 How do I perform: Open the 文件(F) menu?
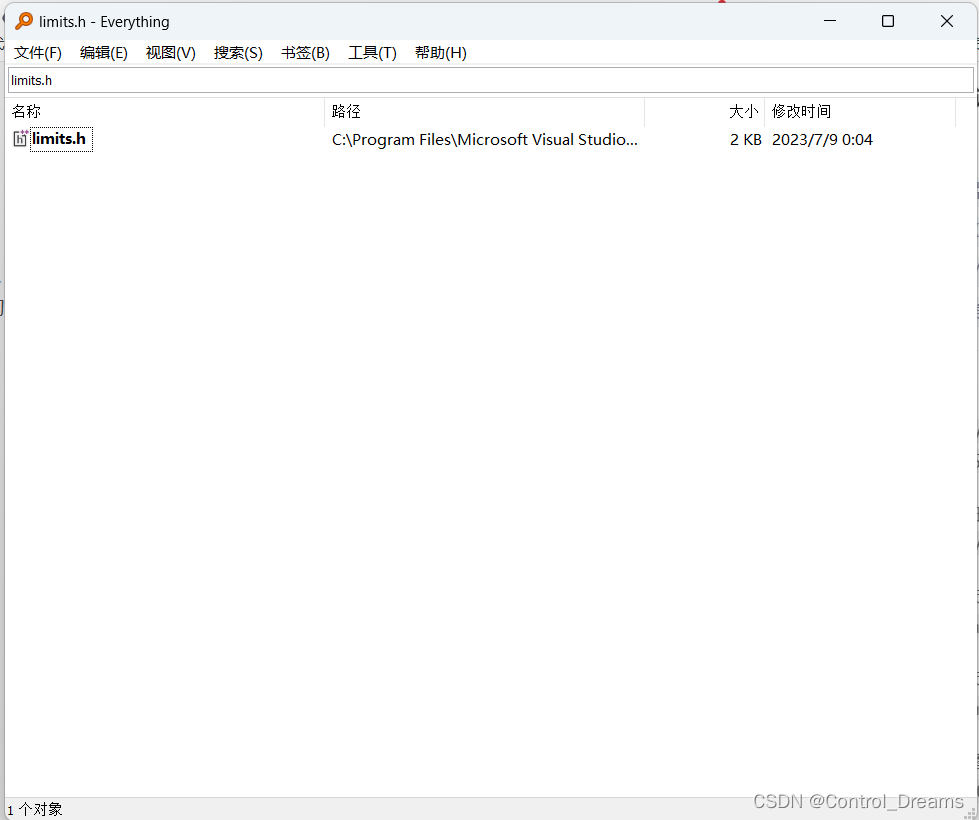(x=38, y=53)
